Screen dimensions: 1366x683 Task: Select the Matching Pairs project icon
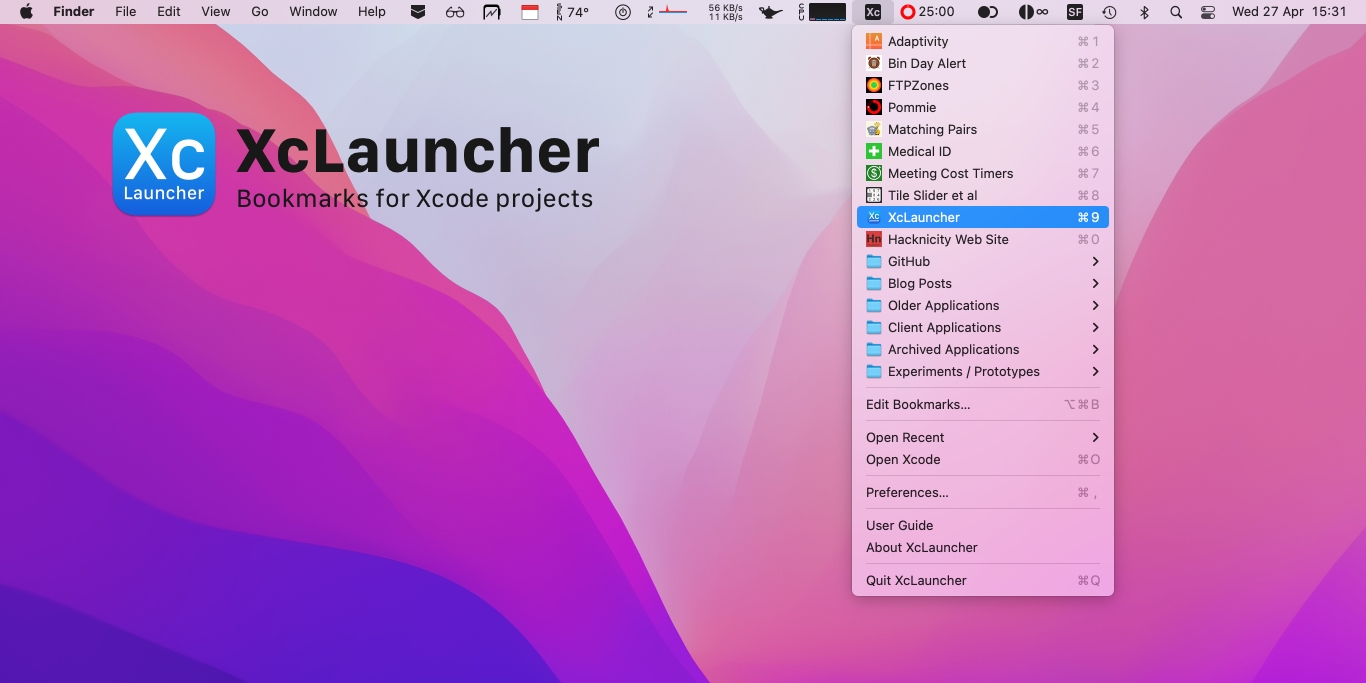pos(872,129)
